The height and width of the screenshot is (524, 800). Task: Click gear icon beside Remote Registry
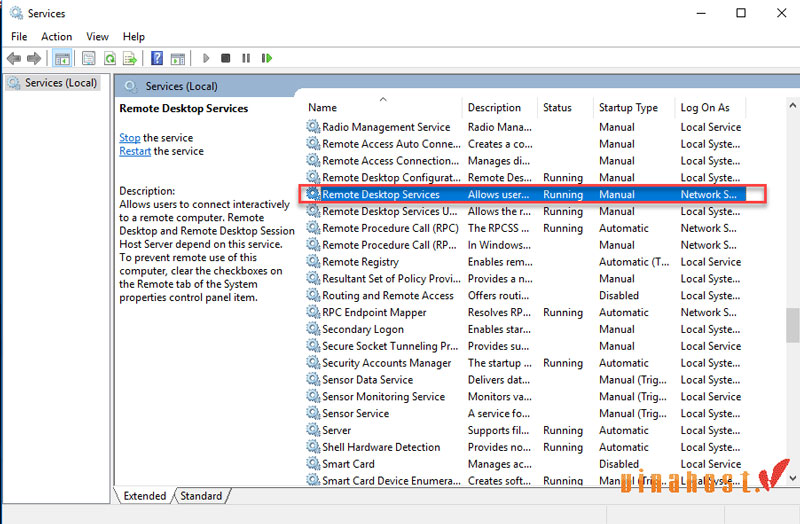[x=313, y=261]
